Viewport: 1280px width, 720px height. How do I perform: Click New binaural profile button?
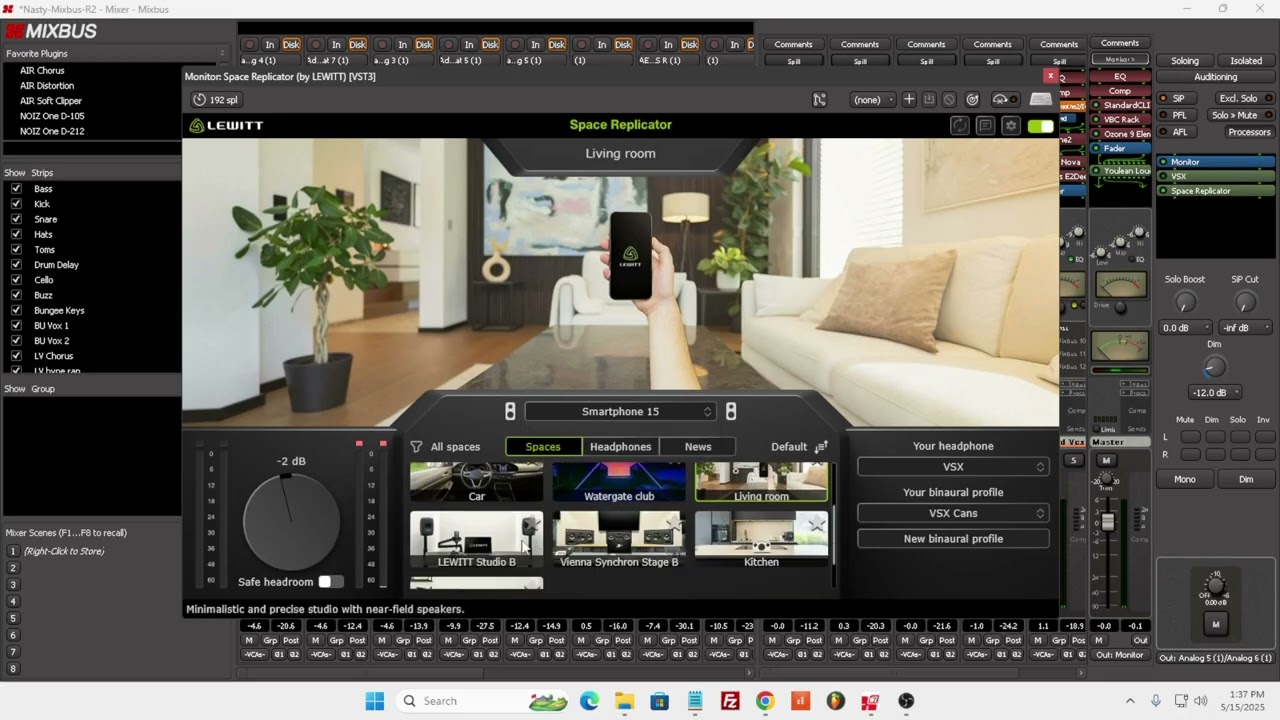pyautogui.click(x=953, y=539)
